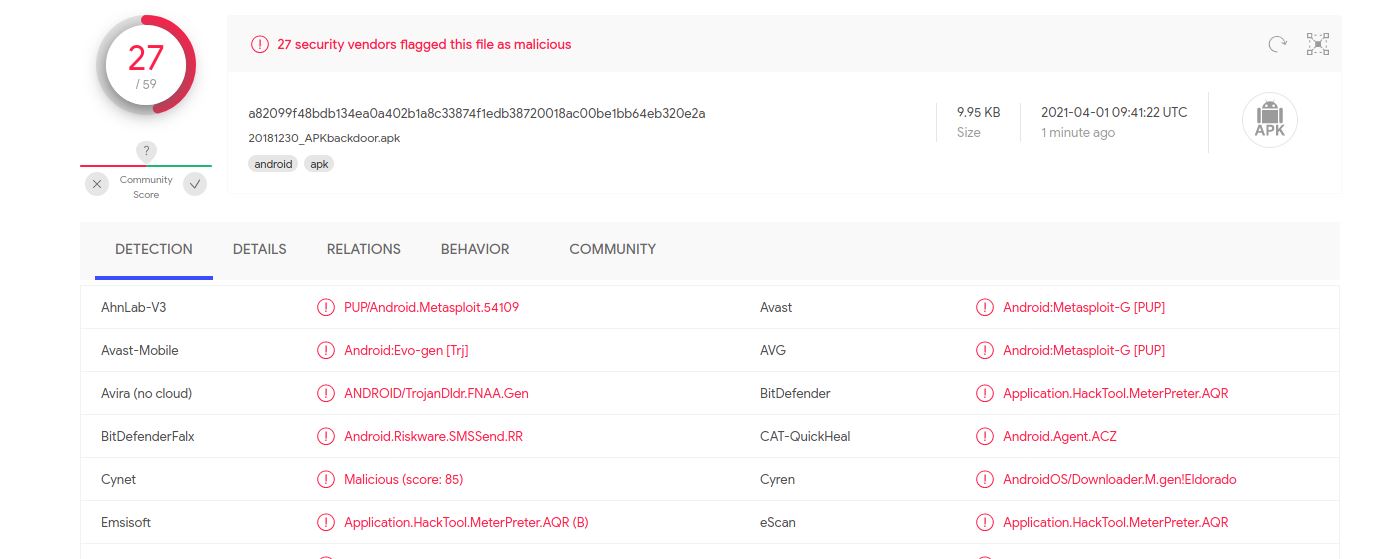Click the APK file type icon
Screen dimensions: 1378x559
1269,121
